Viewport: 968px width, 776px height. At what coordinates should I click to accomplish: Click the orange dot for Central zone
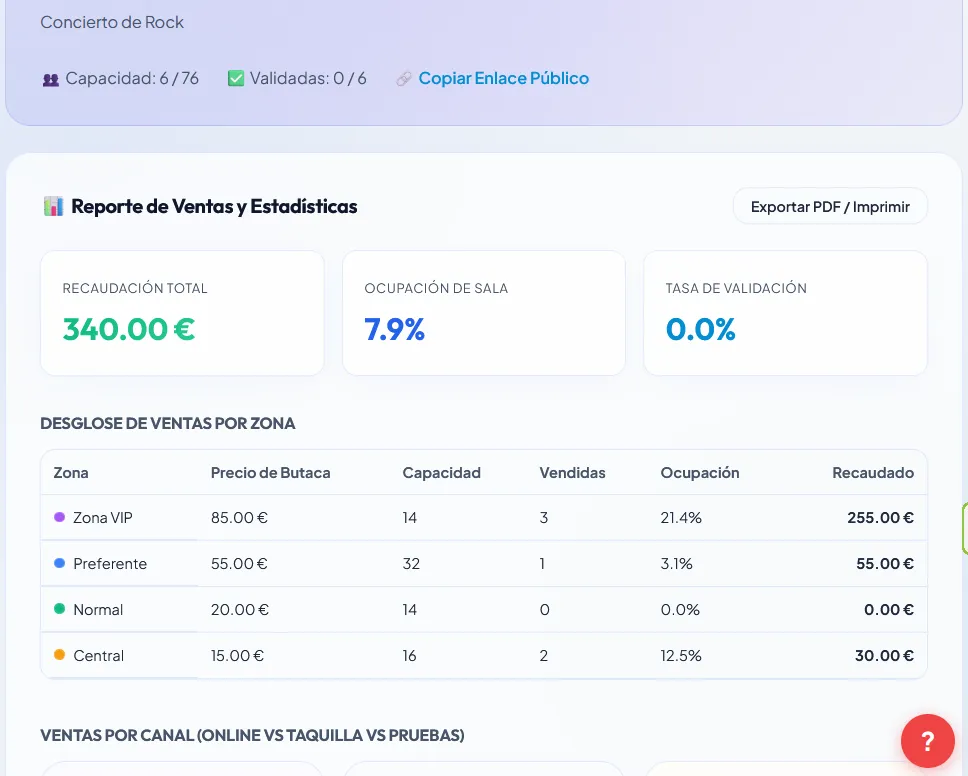click(59, 655)
